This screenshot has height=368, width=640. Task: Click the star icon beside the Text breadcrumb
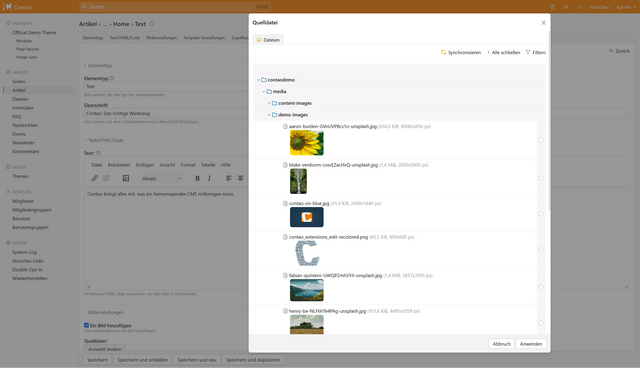[152, 24]
